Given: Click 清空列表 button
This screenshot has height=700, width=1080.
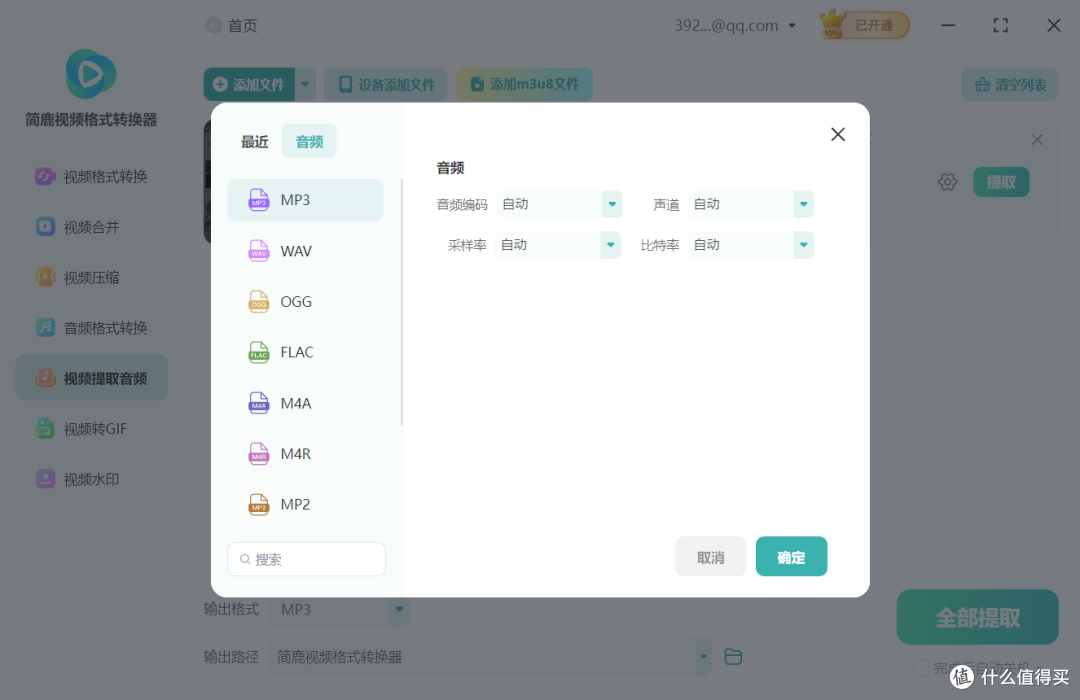Looking at the screenshot, I should pos(1010,85).
